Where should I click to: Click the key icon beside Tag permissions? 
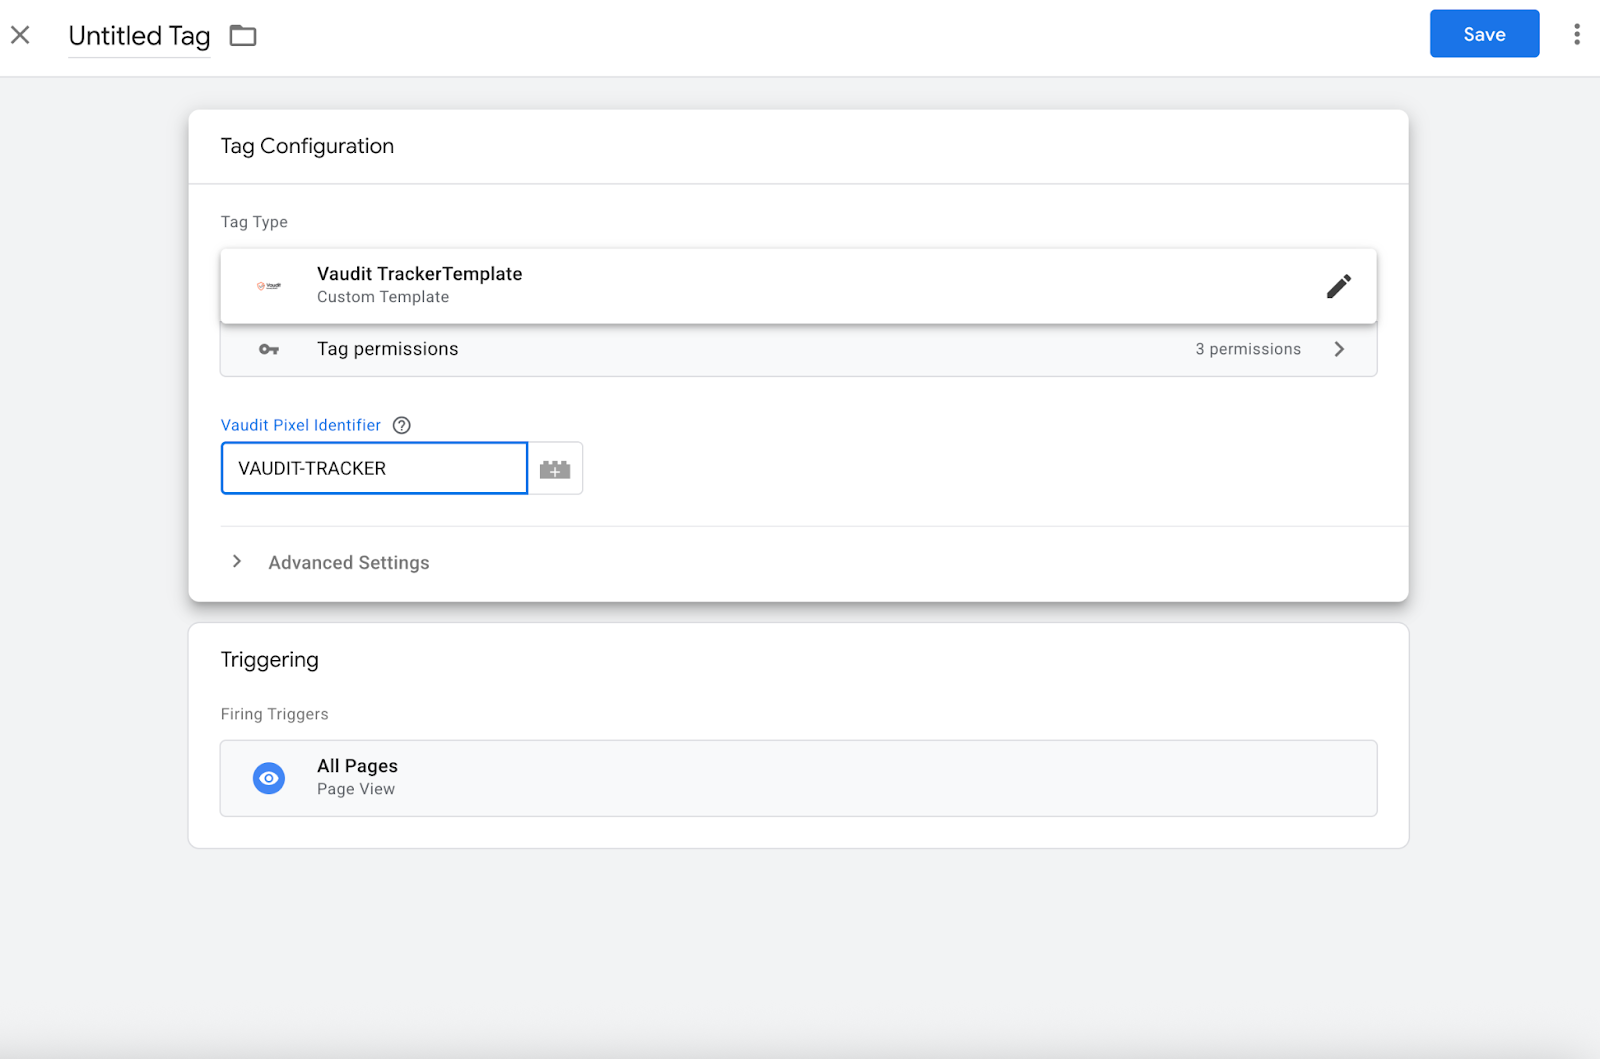point(269,349)
